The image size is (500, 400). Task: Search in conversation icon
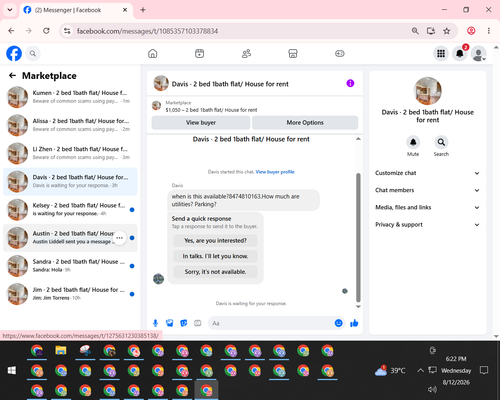pyautogui.click(x=441, y=142)
